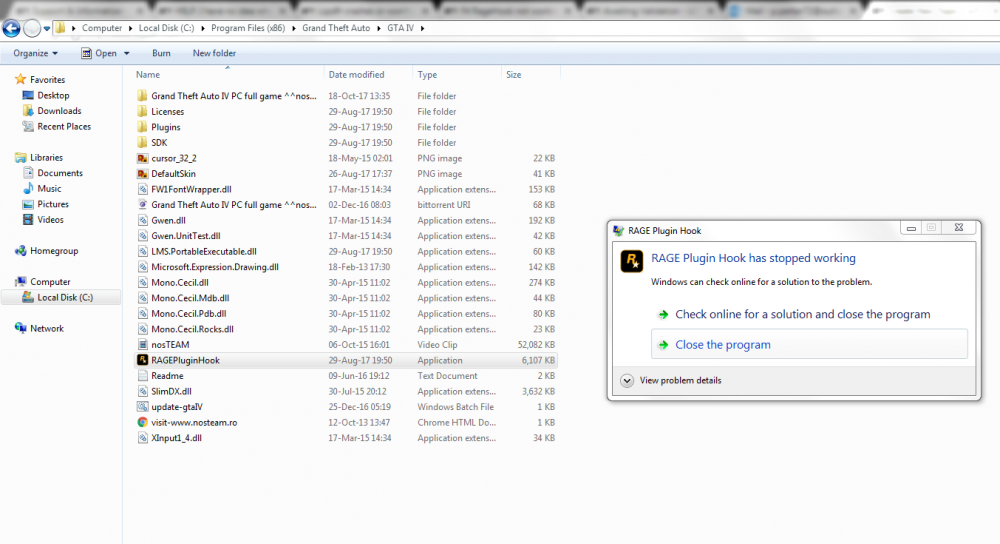
Task: Click RAGEPluginHook size cell 6,107 KB
Action: (538, 360)
